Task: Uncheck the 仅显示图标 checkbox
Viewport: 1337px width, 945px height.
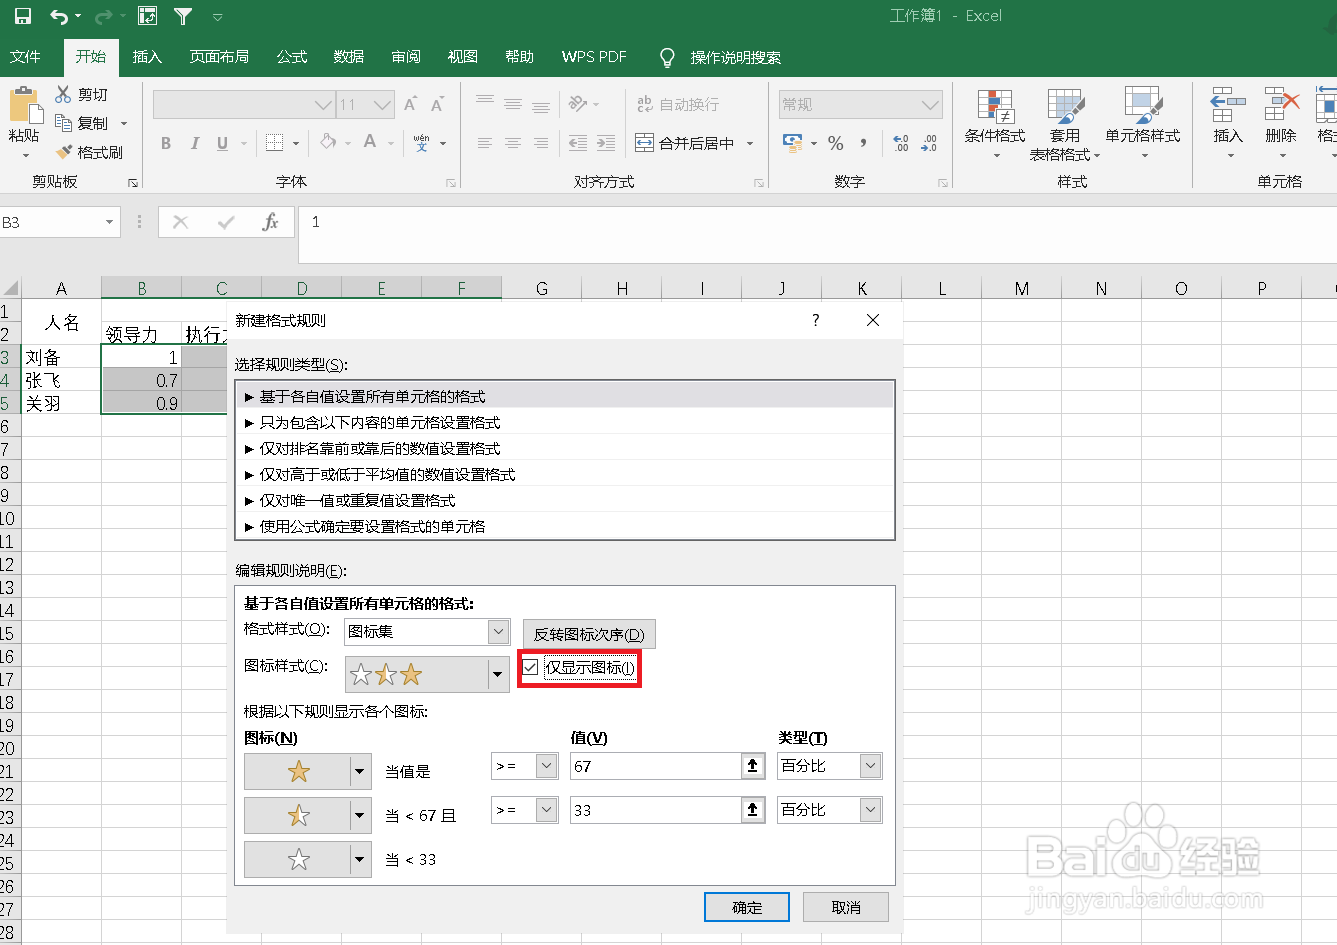Action: pos(530,669)
